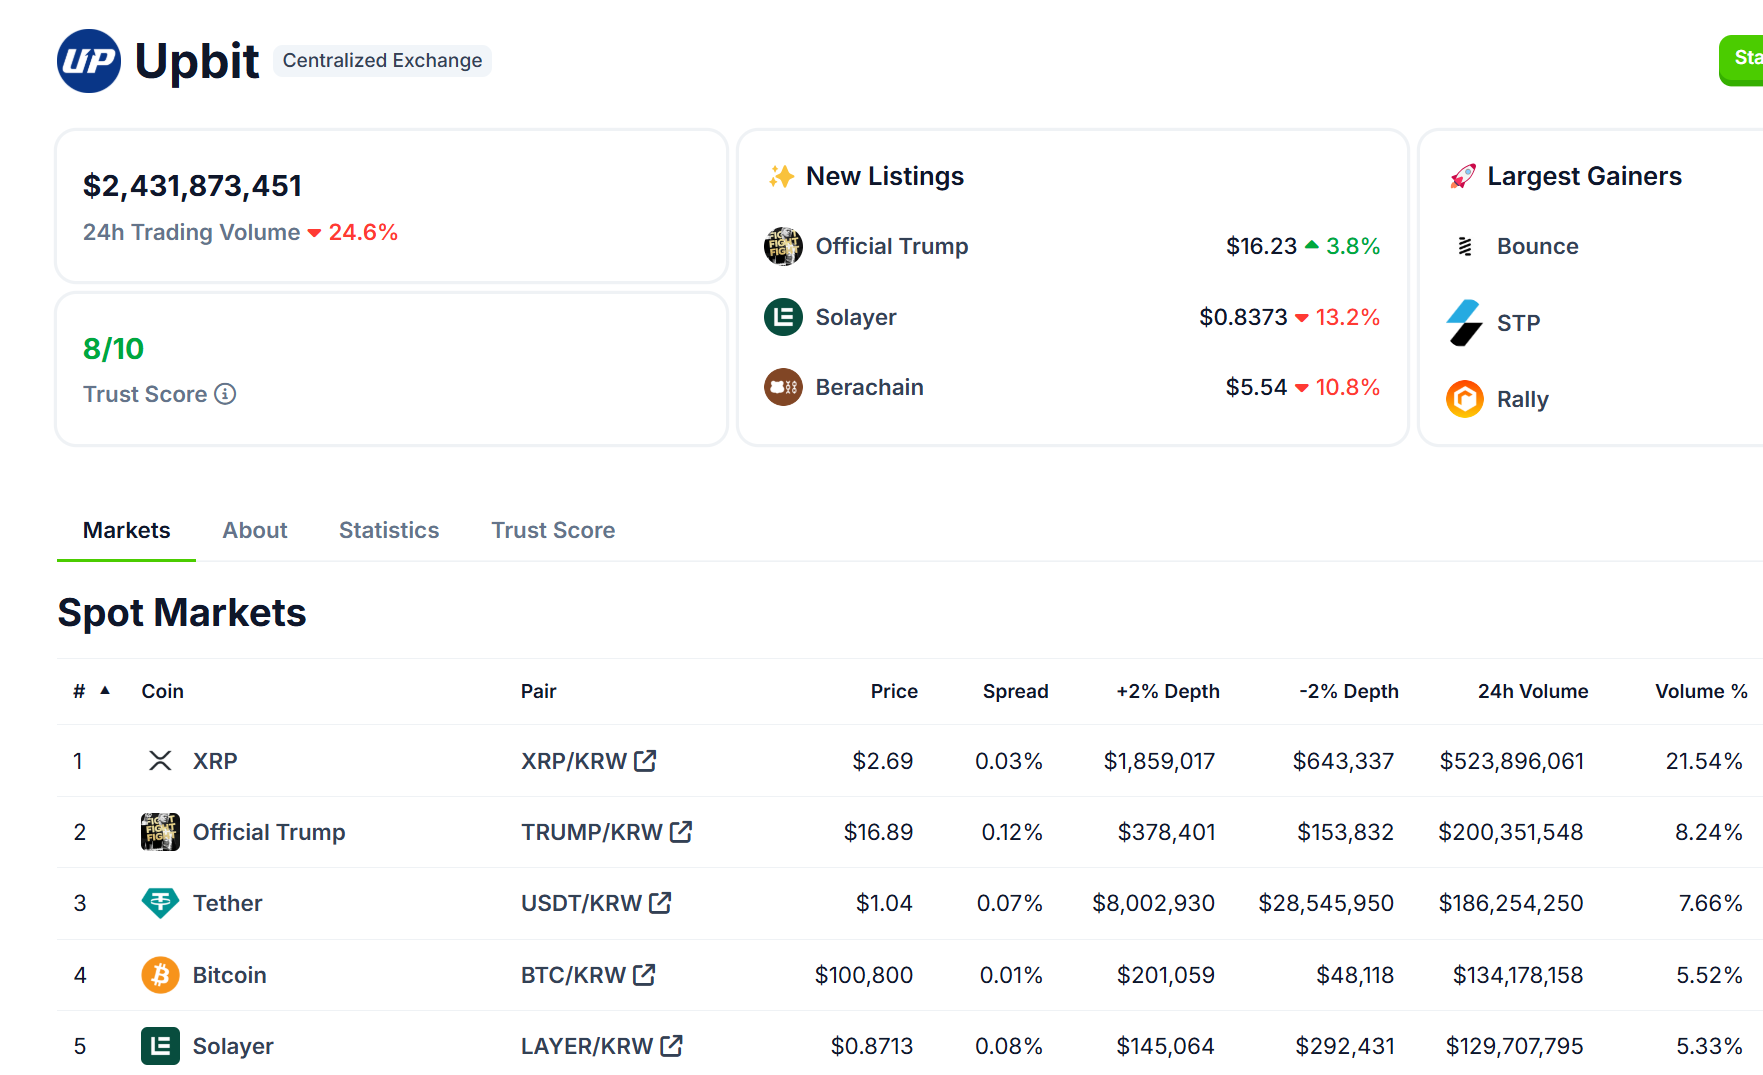
Task: Click the XRP coin icon in the table
Action: pos(160,761)
